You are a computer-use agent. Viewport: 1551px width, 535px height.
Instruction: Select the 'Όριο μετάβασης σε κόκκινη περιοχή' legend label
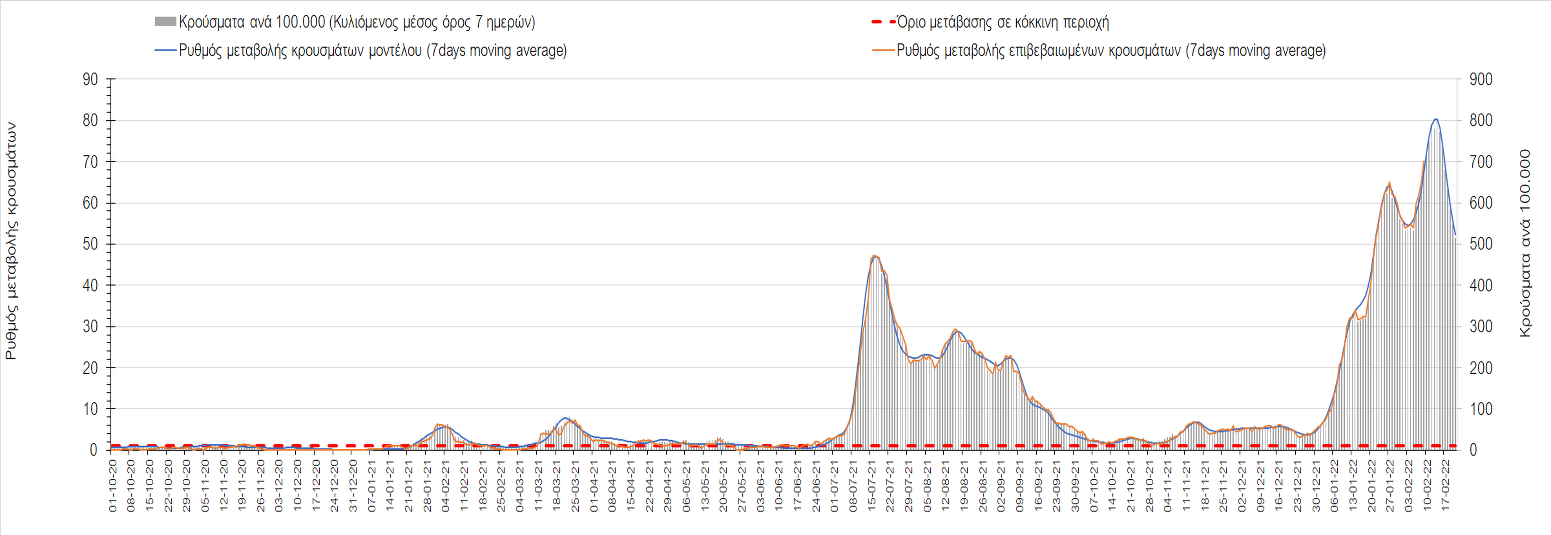[1004, 22]
